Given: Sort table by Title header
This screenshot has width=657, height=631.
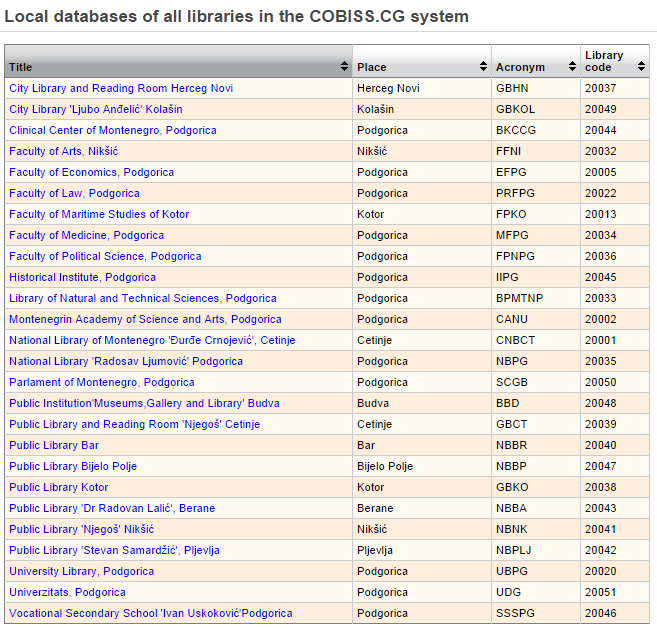Looking at the screenshot, I should [21, 67].
